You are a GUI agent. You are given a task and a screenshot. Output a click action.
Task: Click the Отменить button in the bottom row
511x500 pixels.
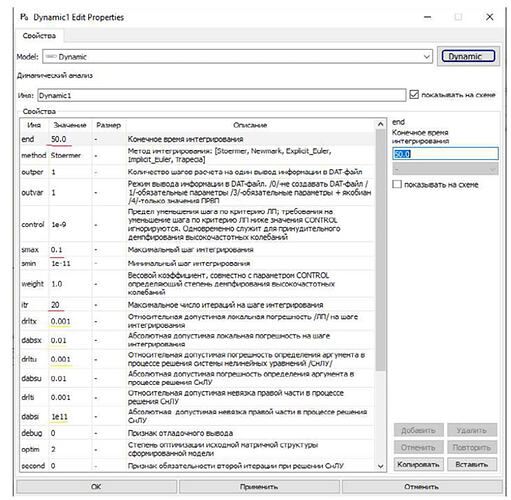[x=422, y=487]
